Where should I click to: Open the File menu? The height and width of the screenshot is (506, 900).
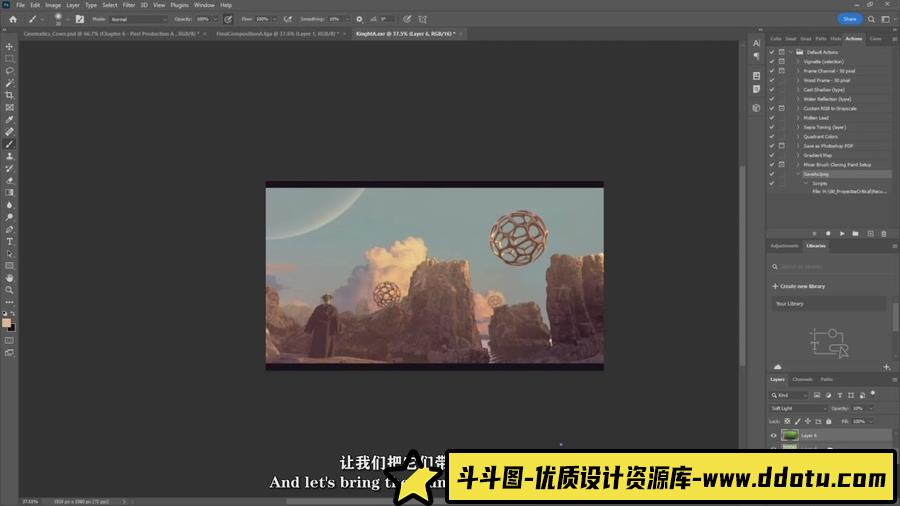click(20, 5)
